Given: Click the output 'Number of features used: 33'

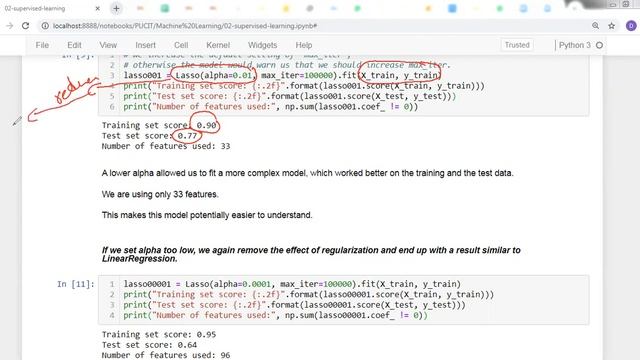Looking at the screenshot, I should 166,146.
